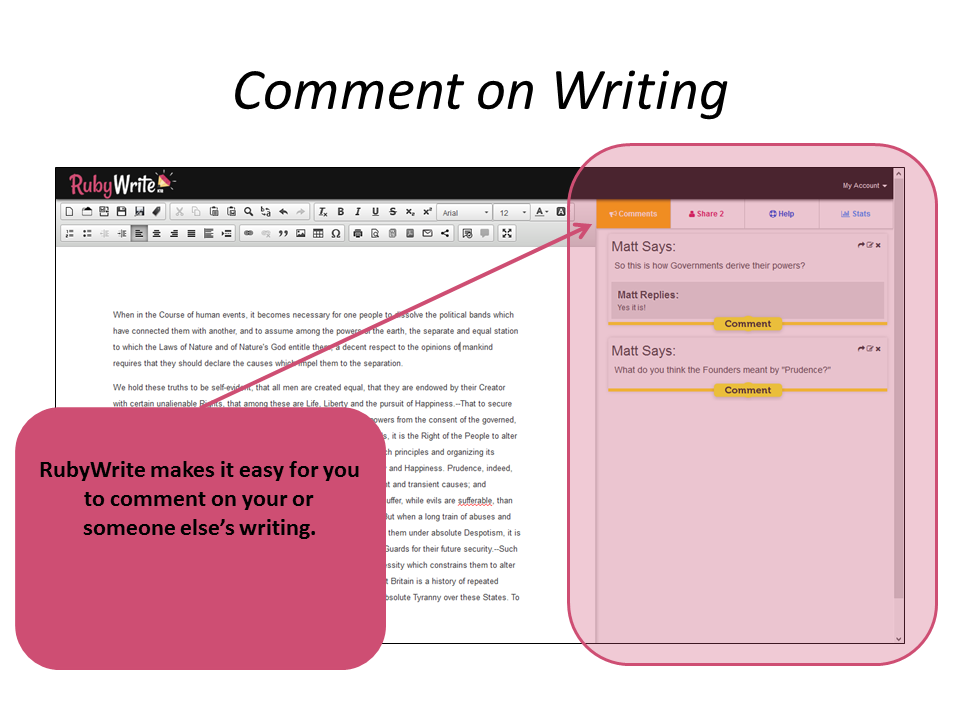Insert a bulleted list
This screenshot has width=960, height=720.
click(87, 233)
